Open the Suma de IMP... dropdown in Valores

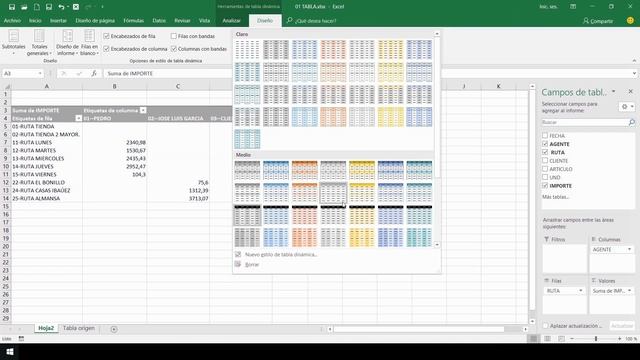[629, 291]
